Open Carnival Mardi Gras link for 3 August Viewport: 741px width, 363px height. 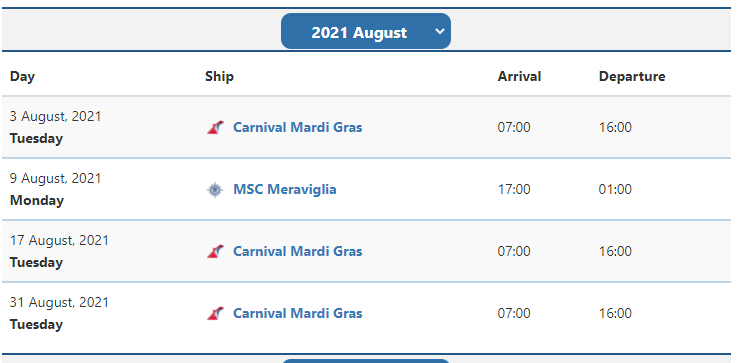coord(298,127)
